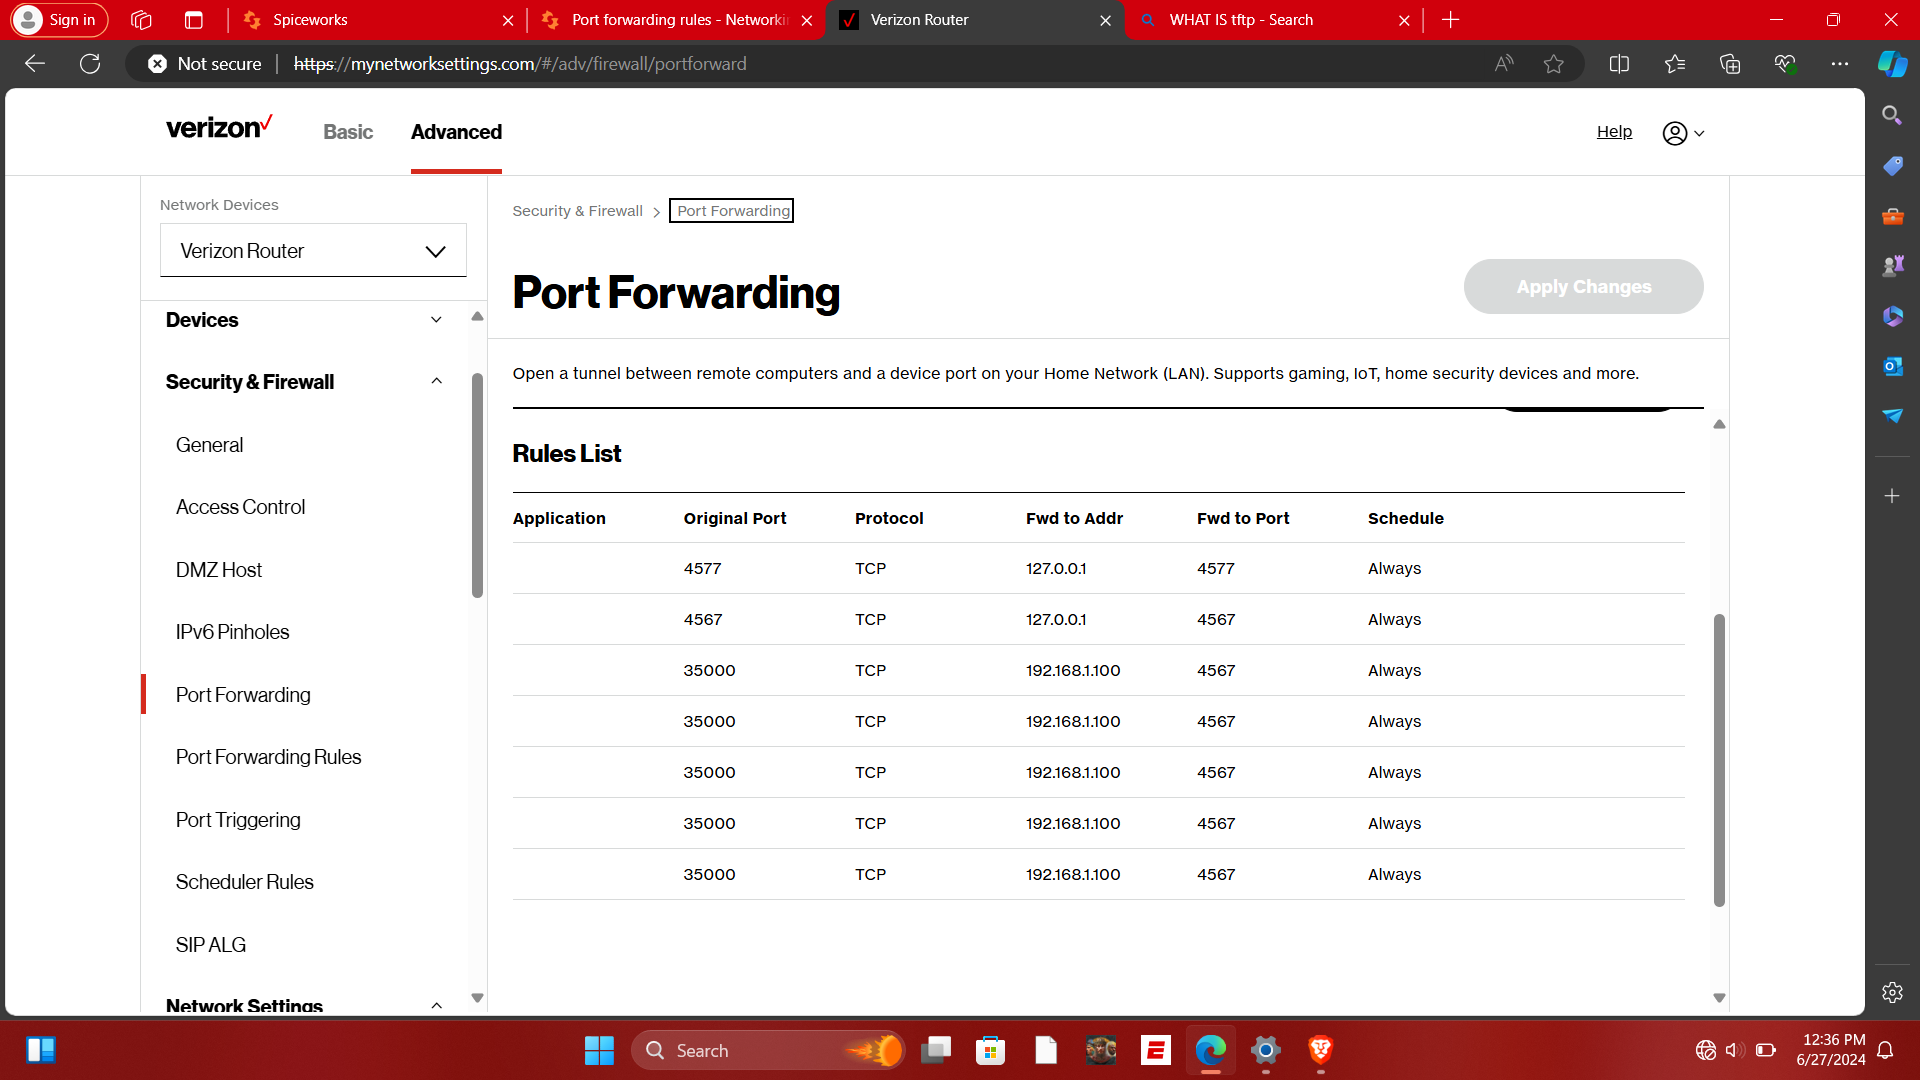This screenshot has width=1920, height=1080.
Task: Click the Read aloud icon in address bar
Action: point(1503,64)
